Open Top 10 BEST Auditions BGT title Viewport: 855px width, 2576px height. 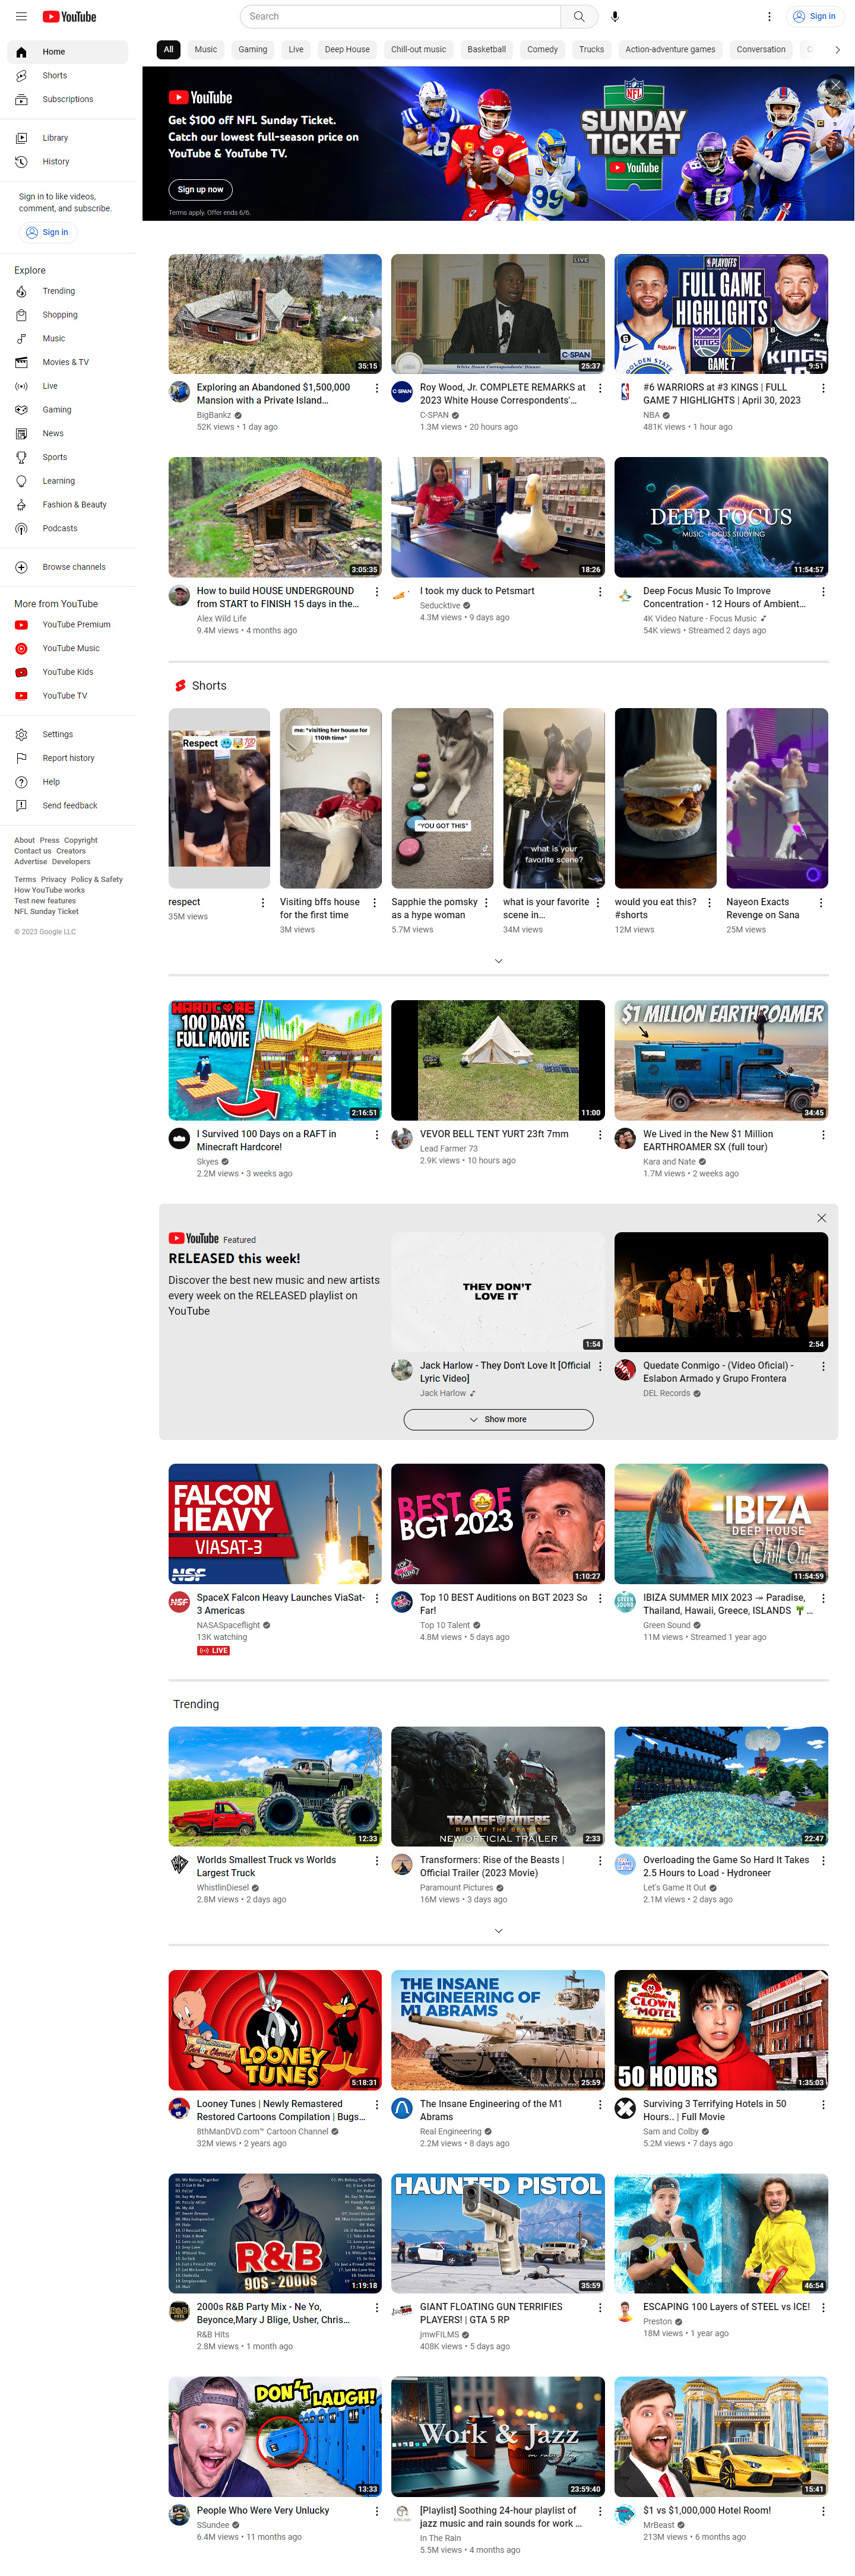504,1604
